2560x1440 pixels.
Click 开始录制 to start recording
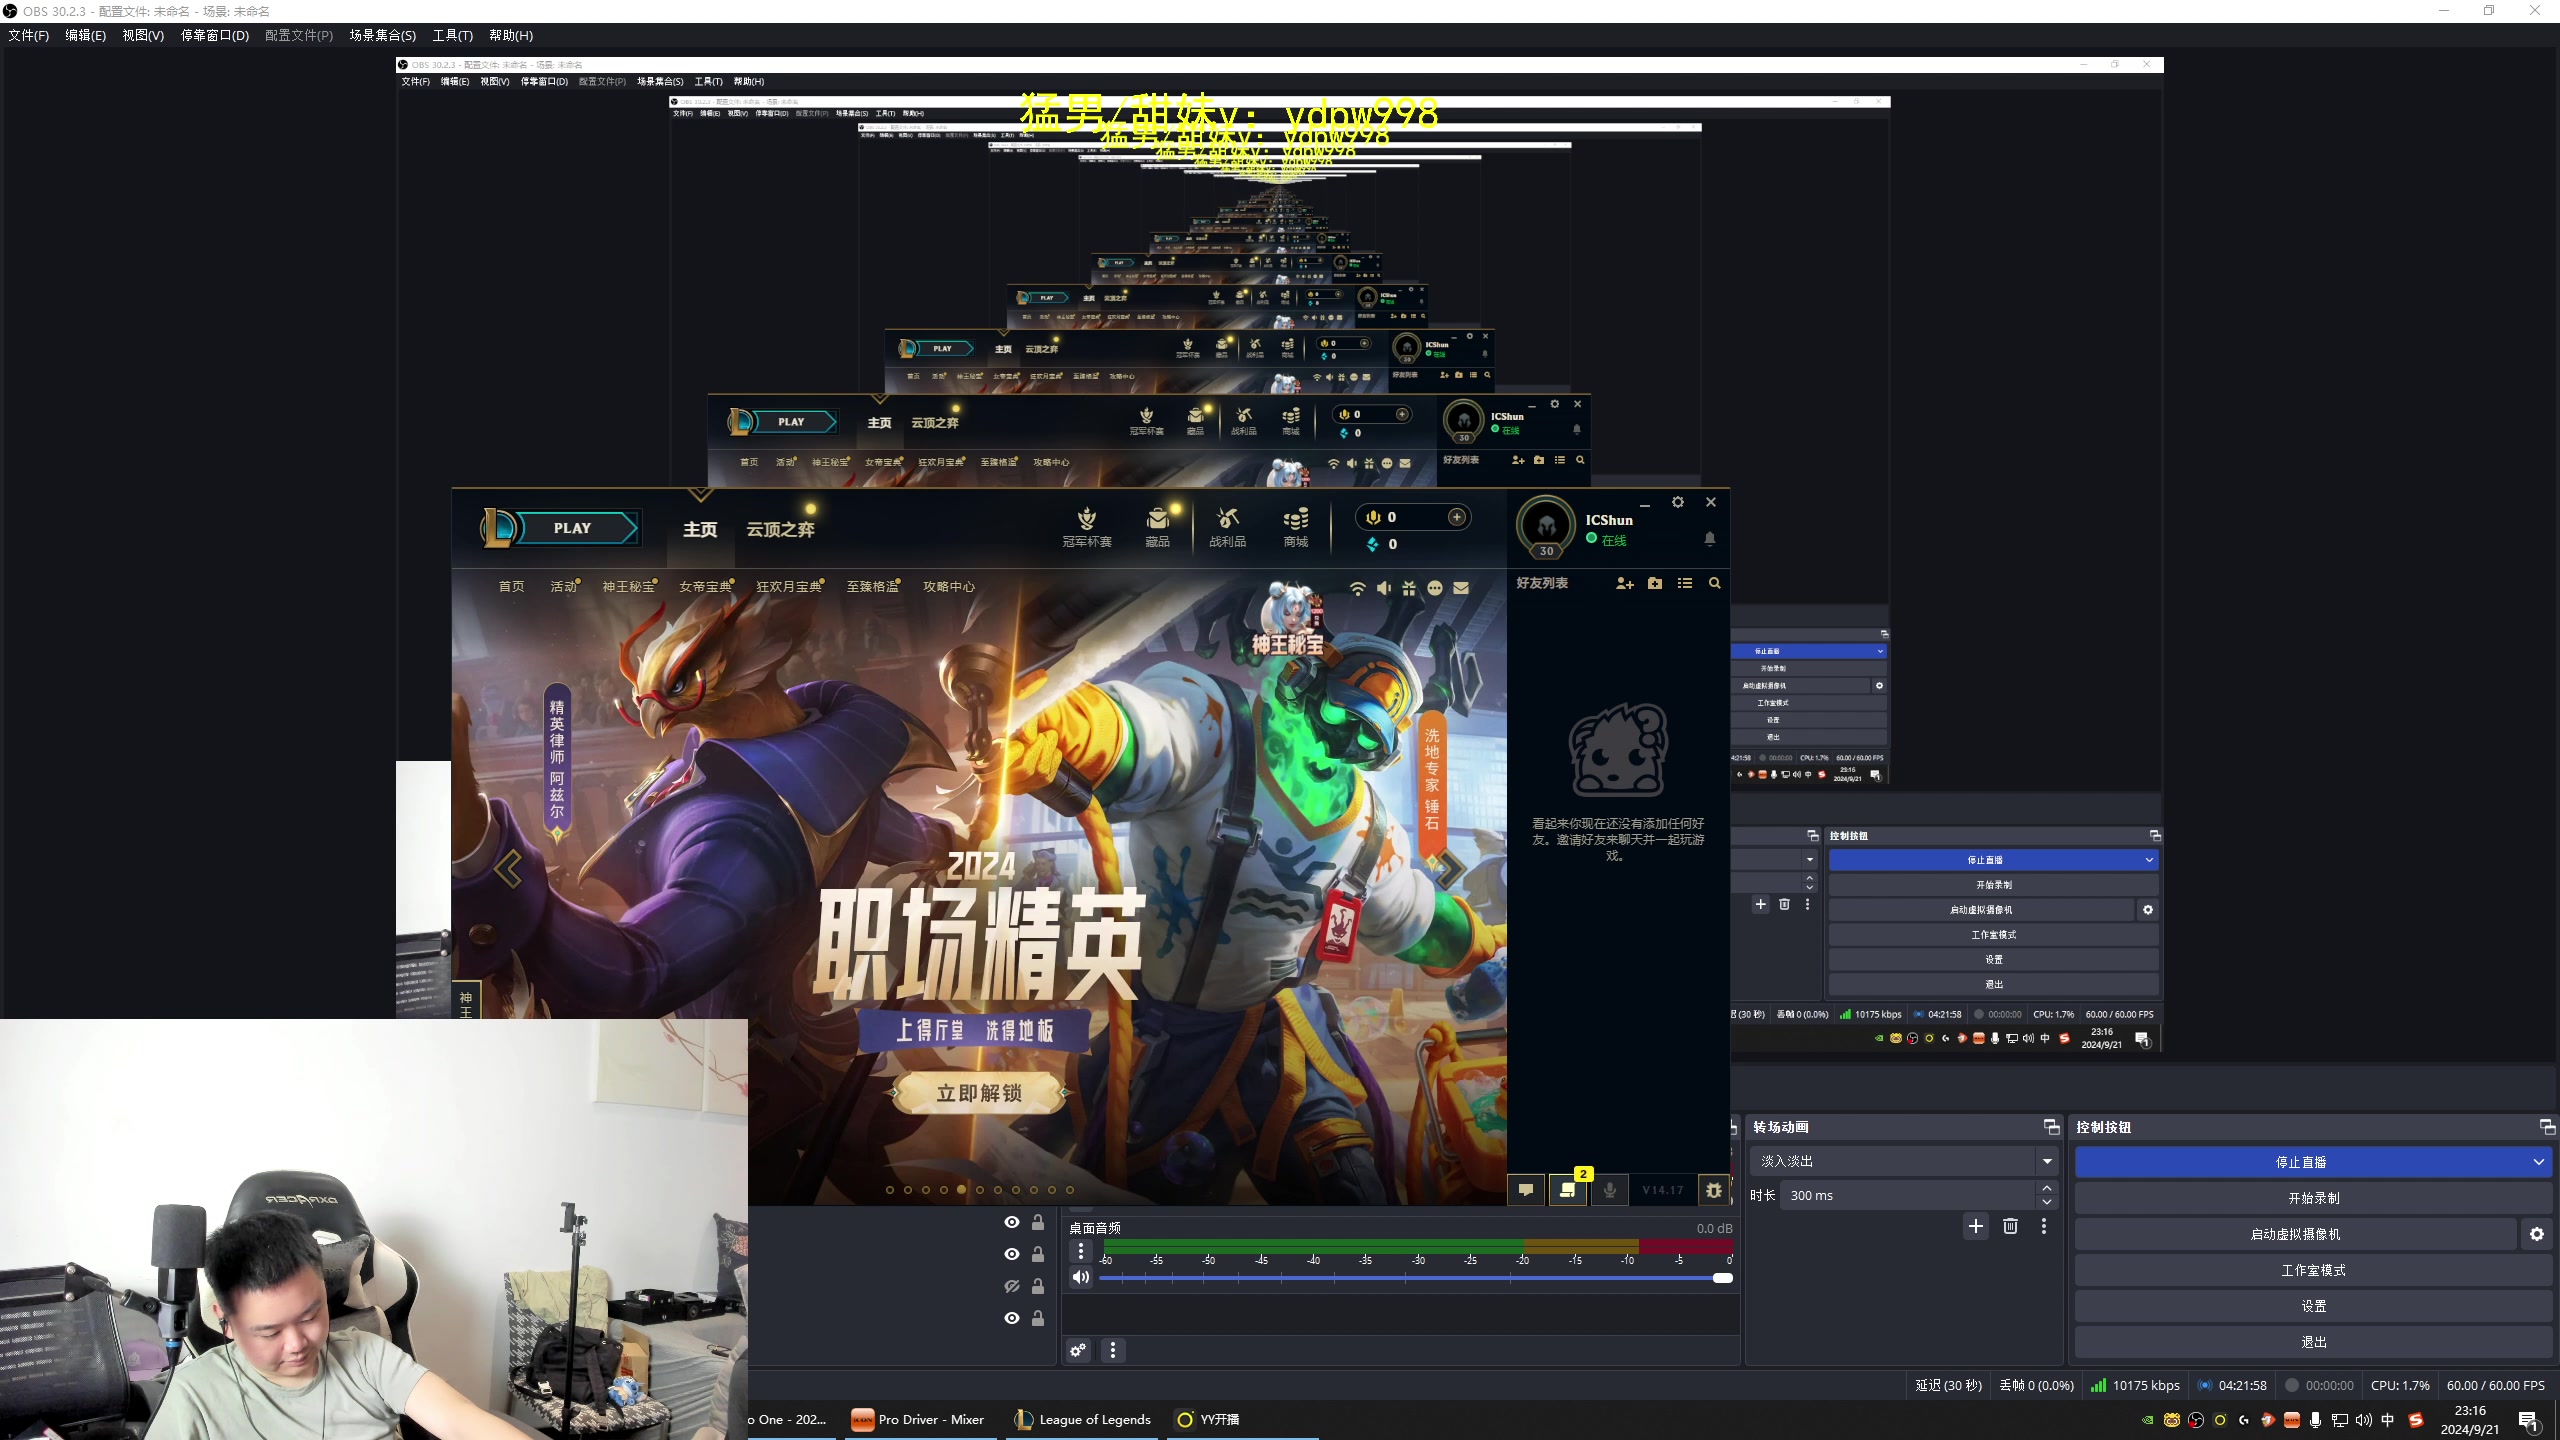pos(2314,1198)
